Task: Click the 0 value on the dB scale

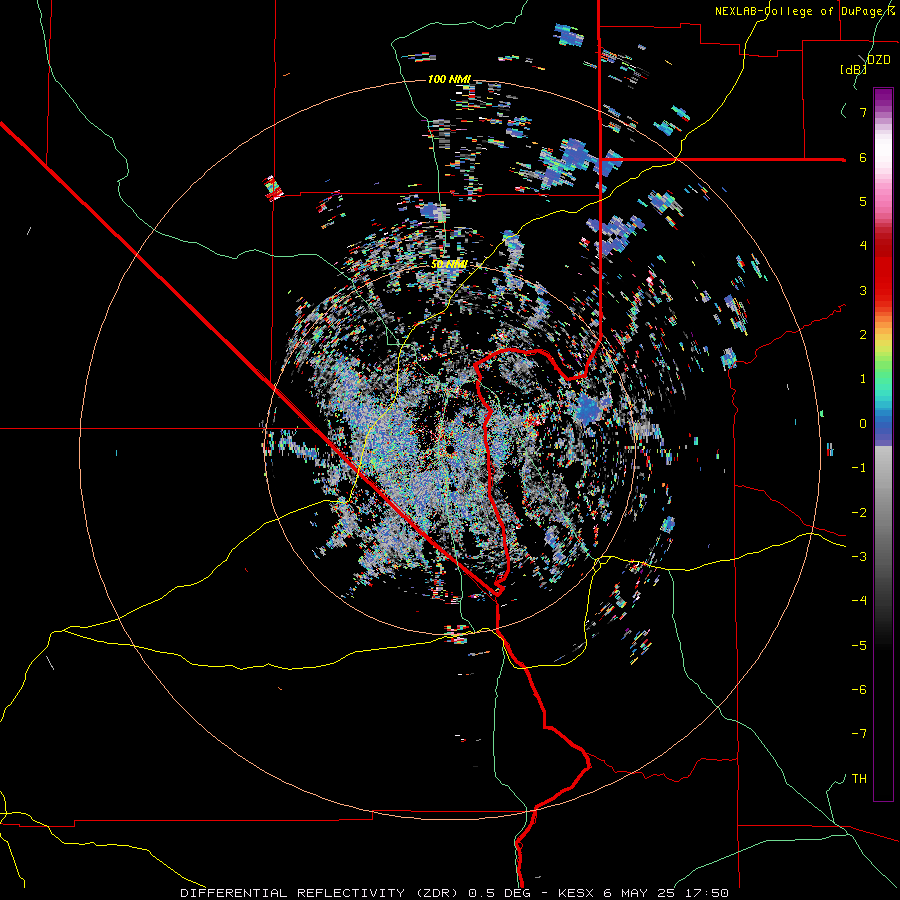Action: (863, 424)
